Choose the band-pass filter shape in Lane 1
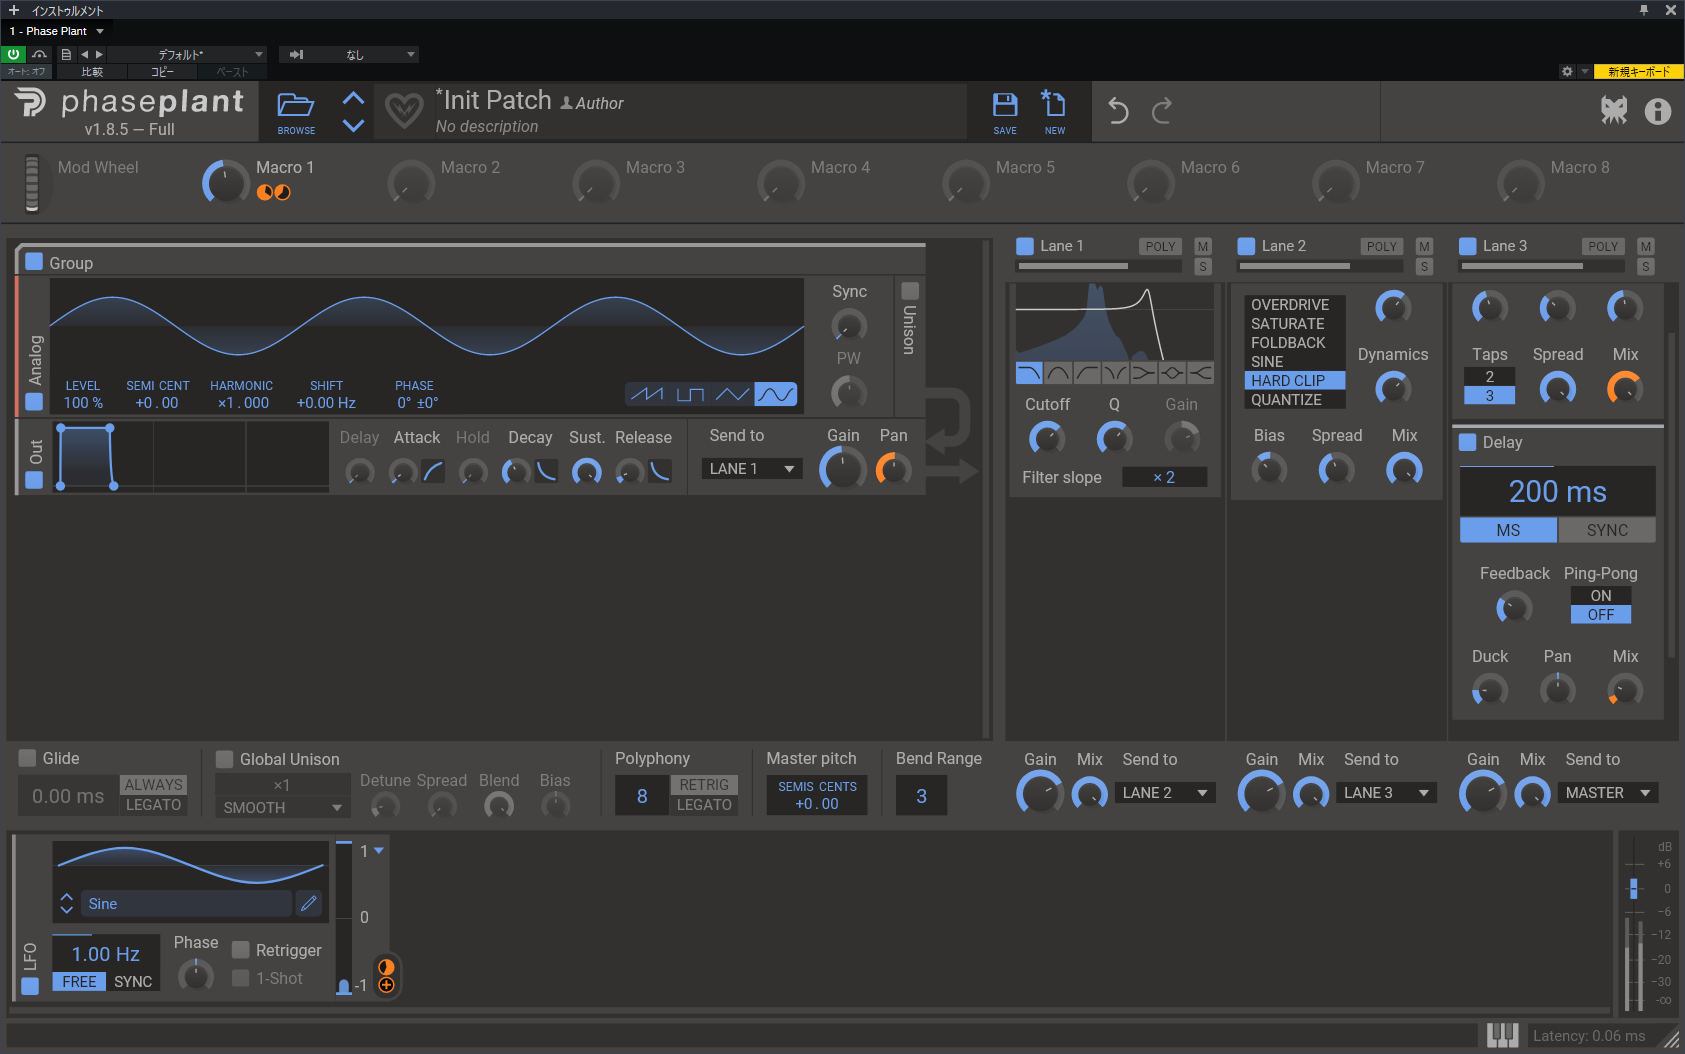The height and width of the screenshot is (1054, 1685). (1058, 373)
